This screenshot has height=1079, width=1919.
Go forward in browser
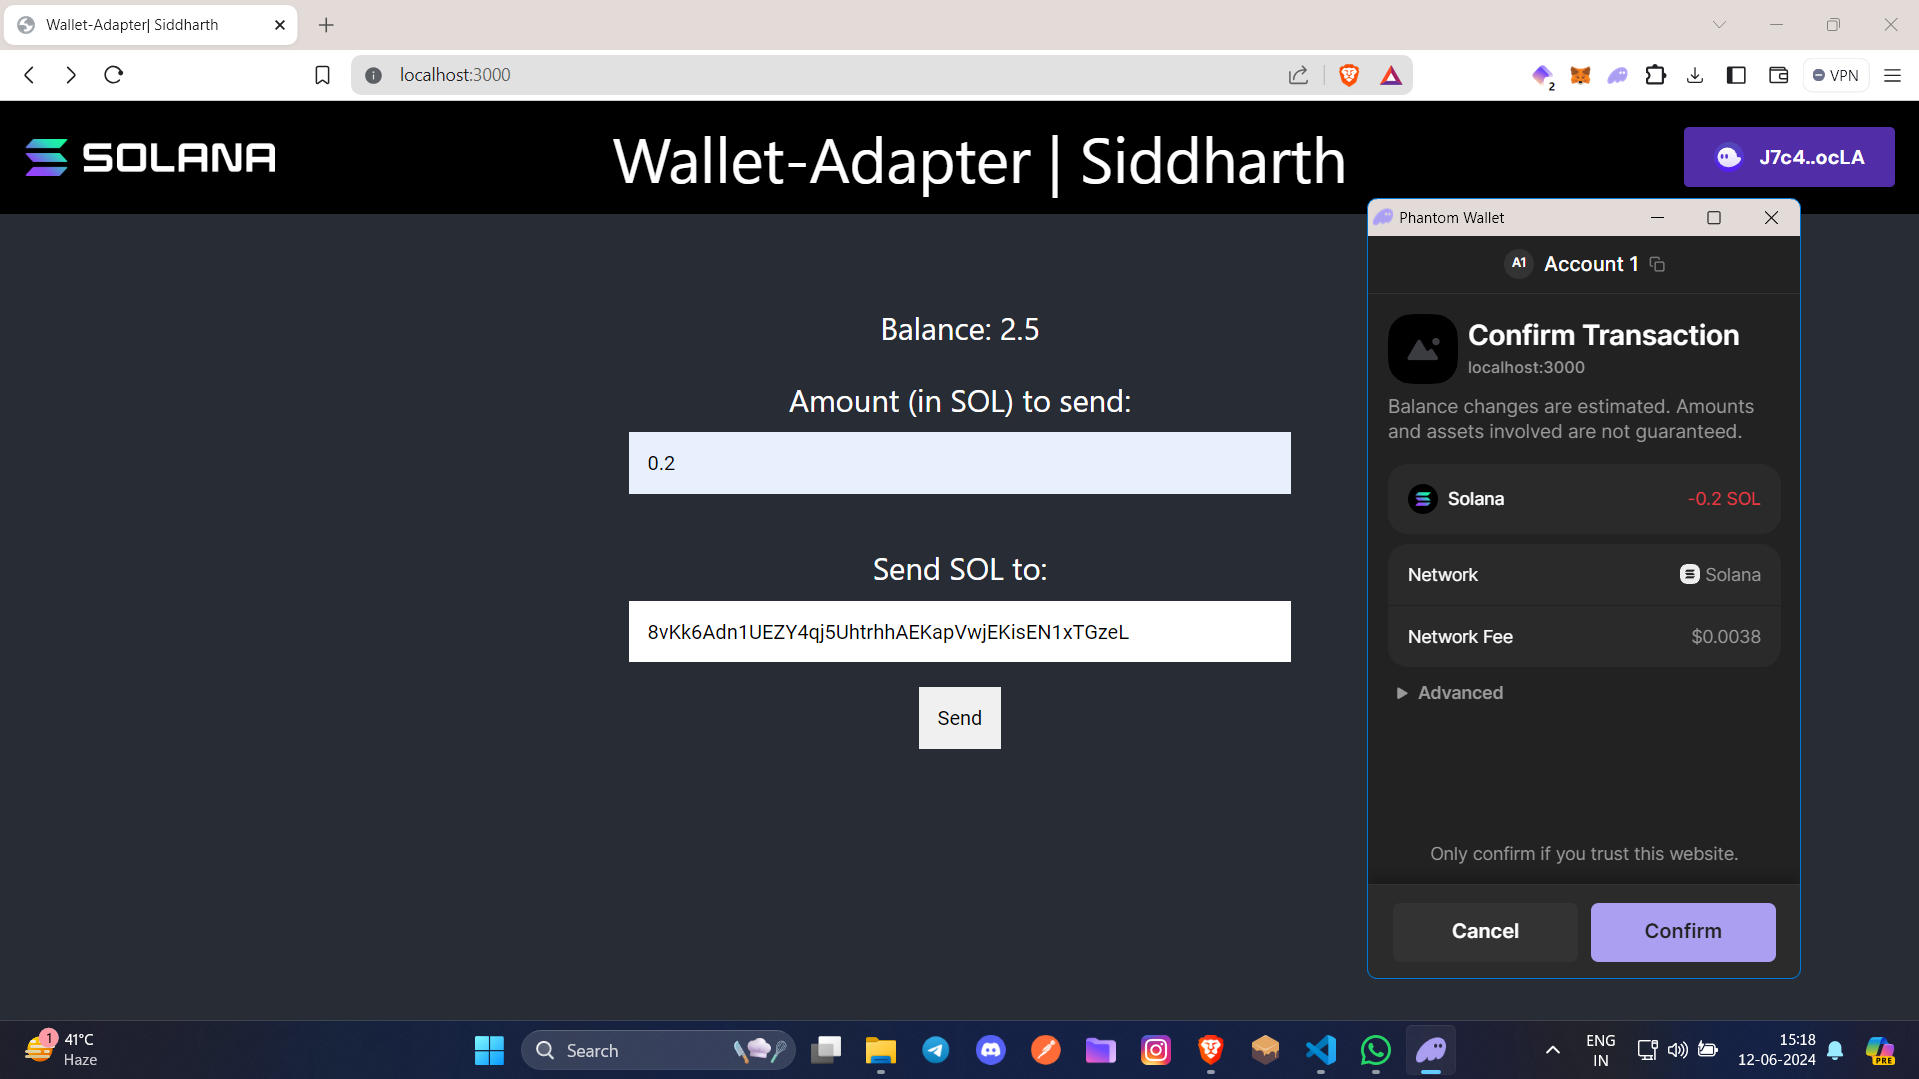70,75
